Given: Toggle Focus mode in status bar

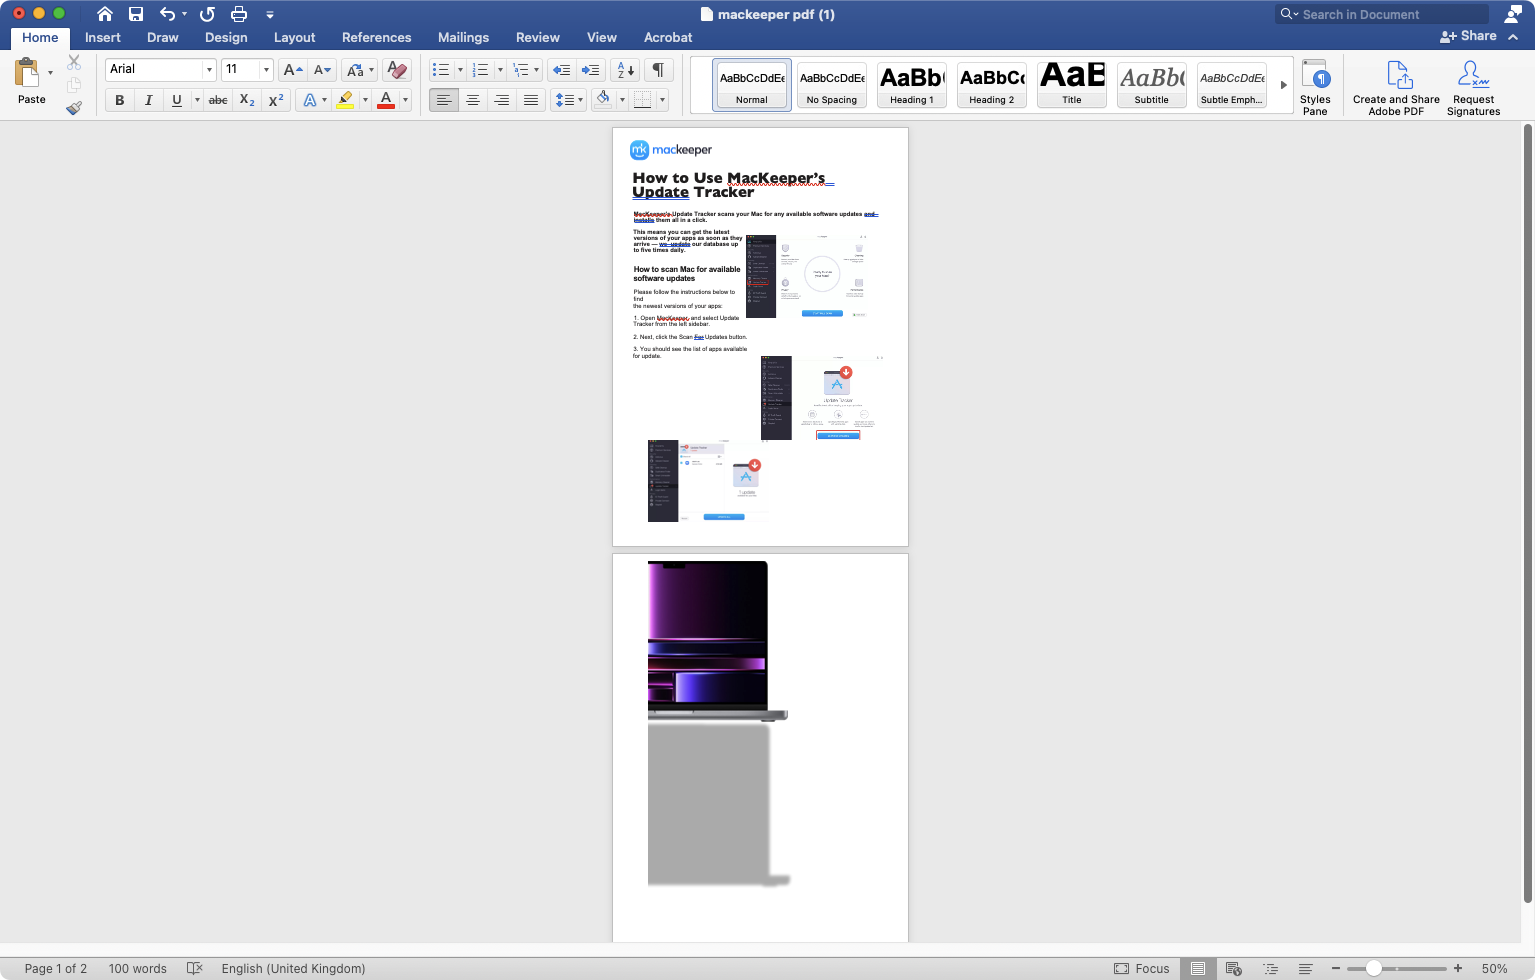Looking at the screenshot, I should pyautogui.click(x=1142, y=968).
